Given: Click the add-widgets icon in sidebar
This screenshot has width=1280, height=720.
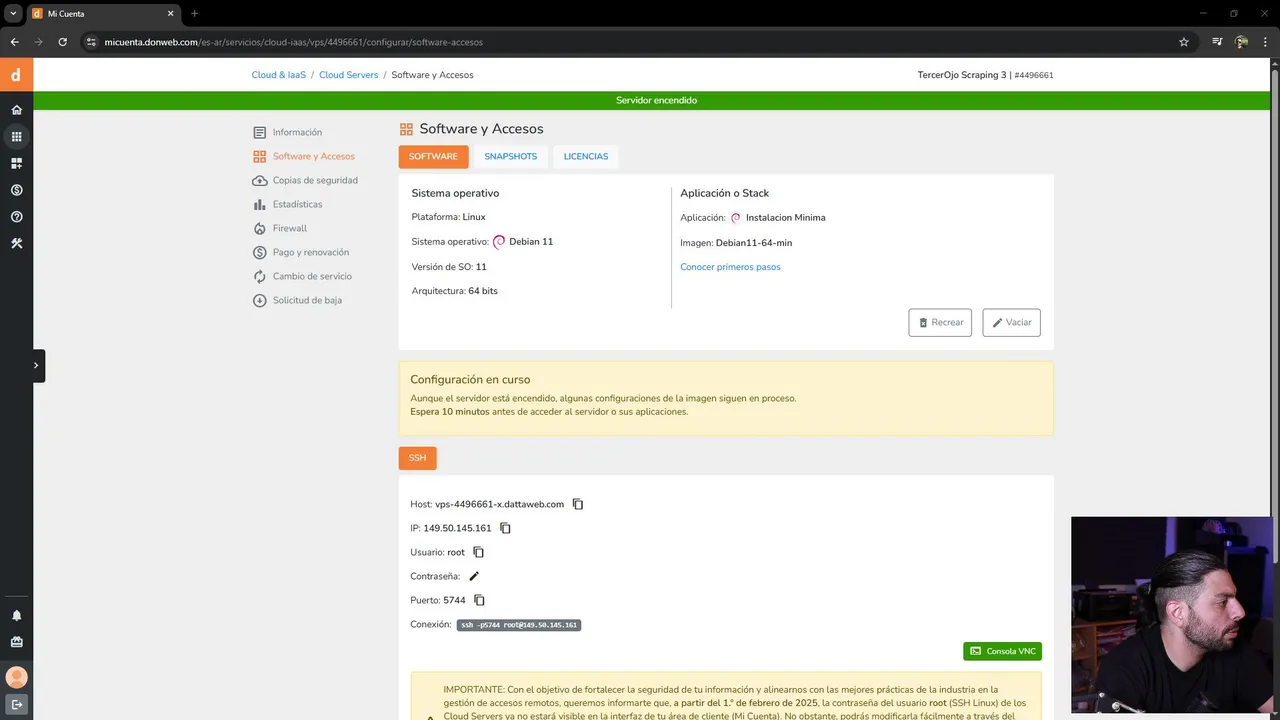Looking at the screenshot, I should point(16,163).
